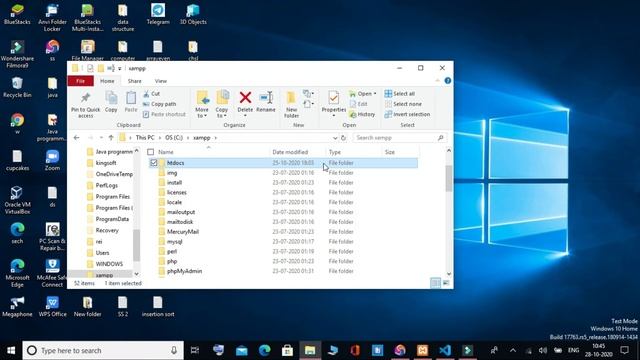Click History in Open group
This screenshot has width=640, height=360.
(x=362, y=114)
